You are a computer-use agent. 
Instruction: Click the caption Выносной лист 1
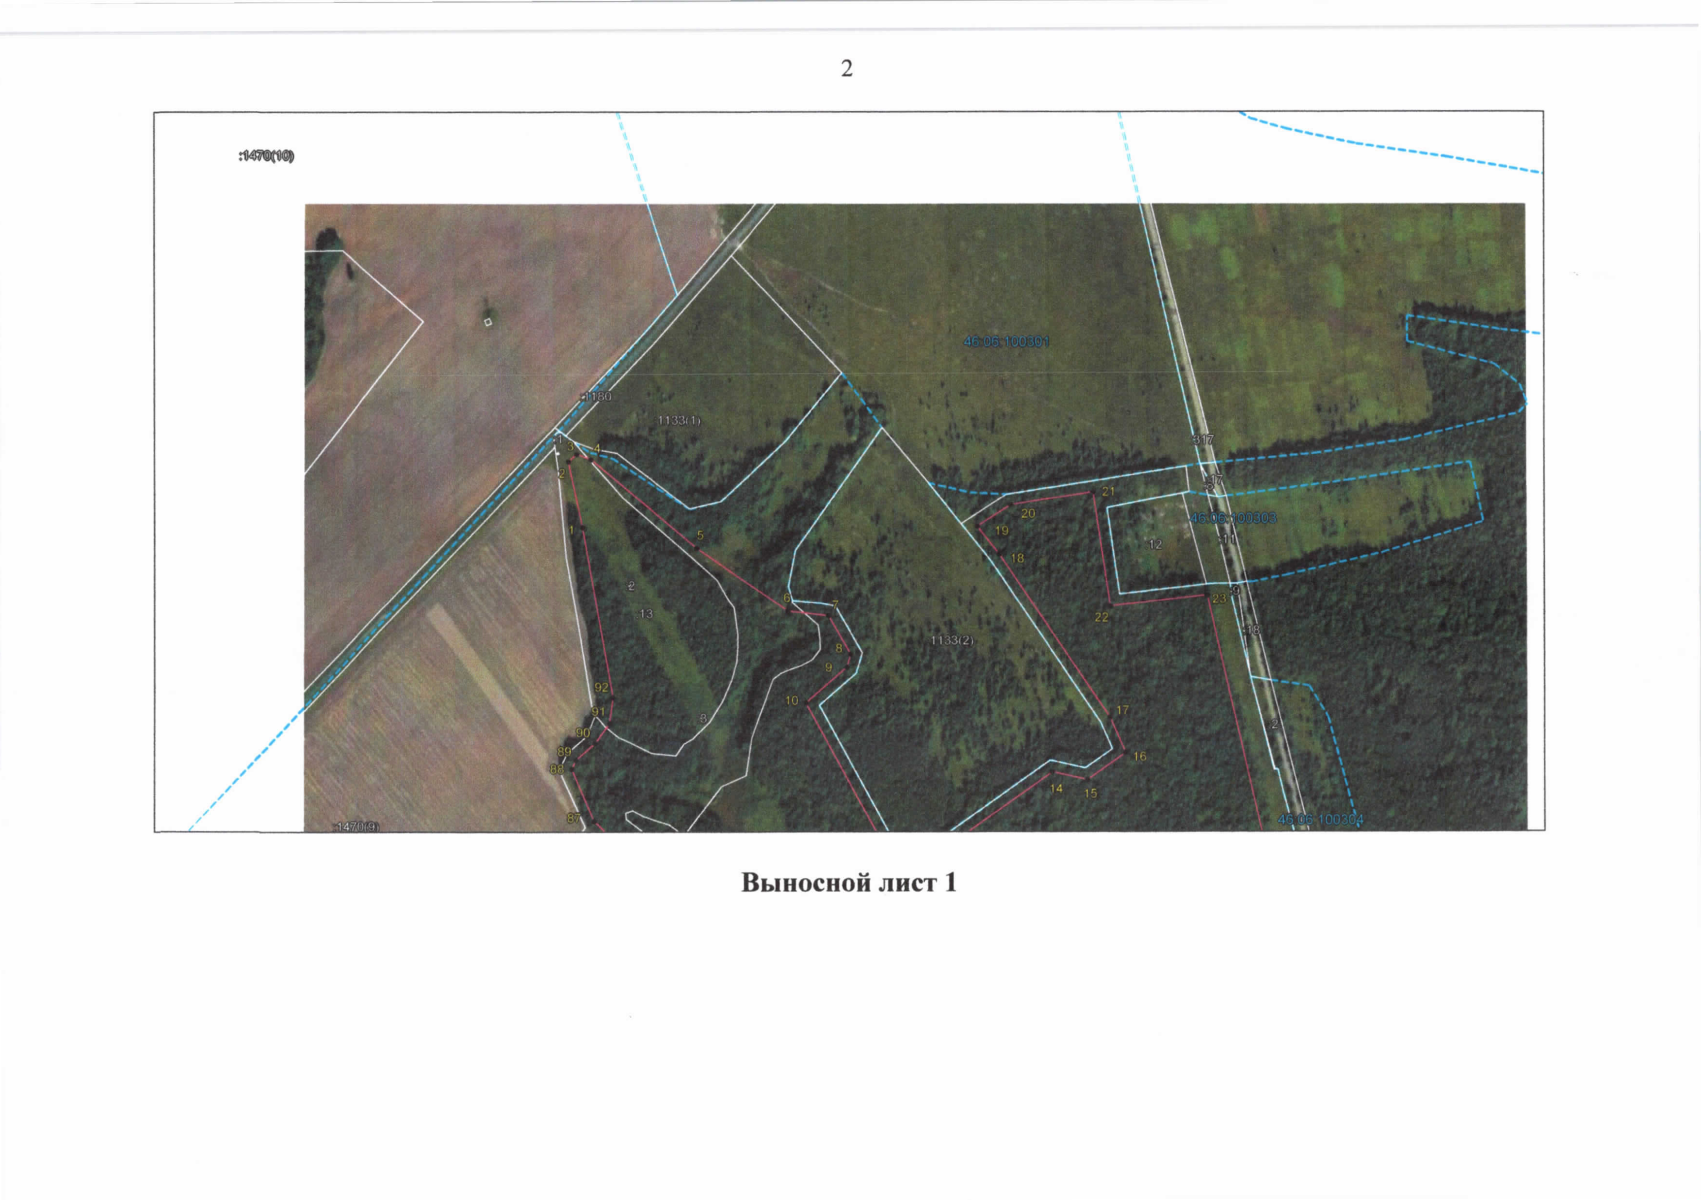849,883
